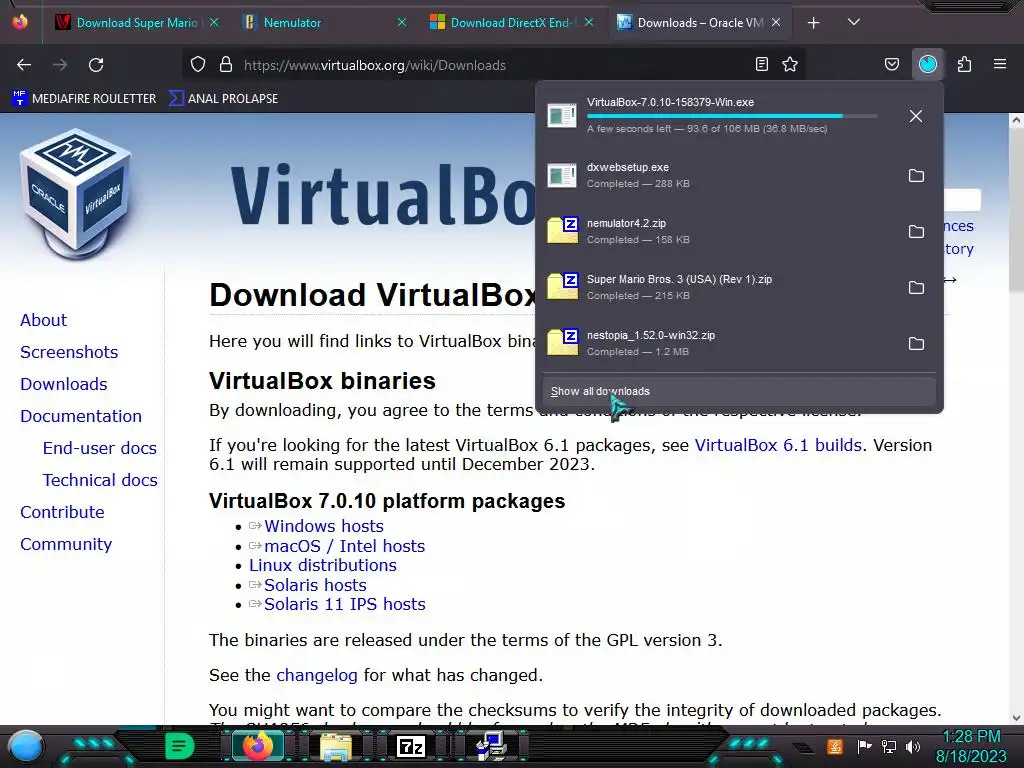Click the taskbar clock showing 1:28 PM
1024x768 pixels.
click(x=971, y=746)
